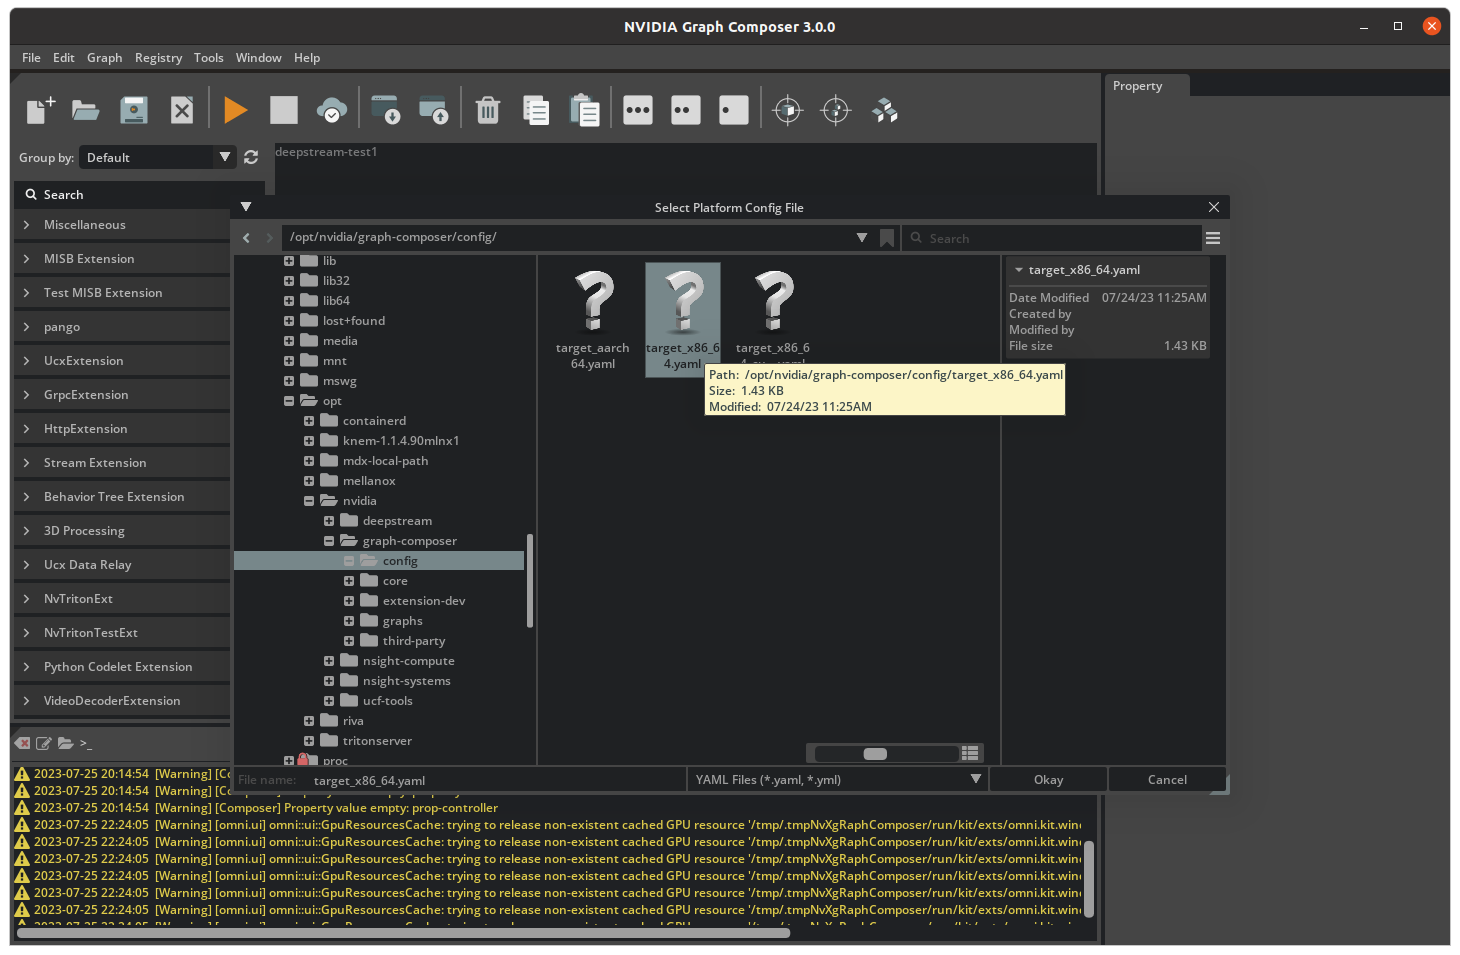Open the Graph menu
The width and height of the screenshot is (1460, 955).
click(x=104, y=58)
